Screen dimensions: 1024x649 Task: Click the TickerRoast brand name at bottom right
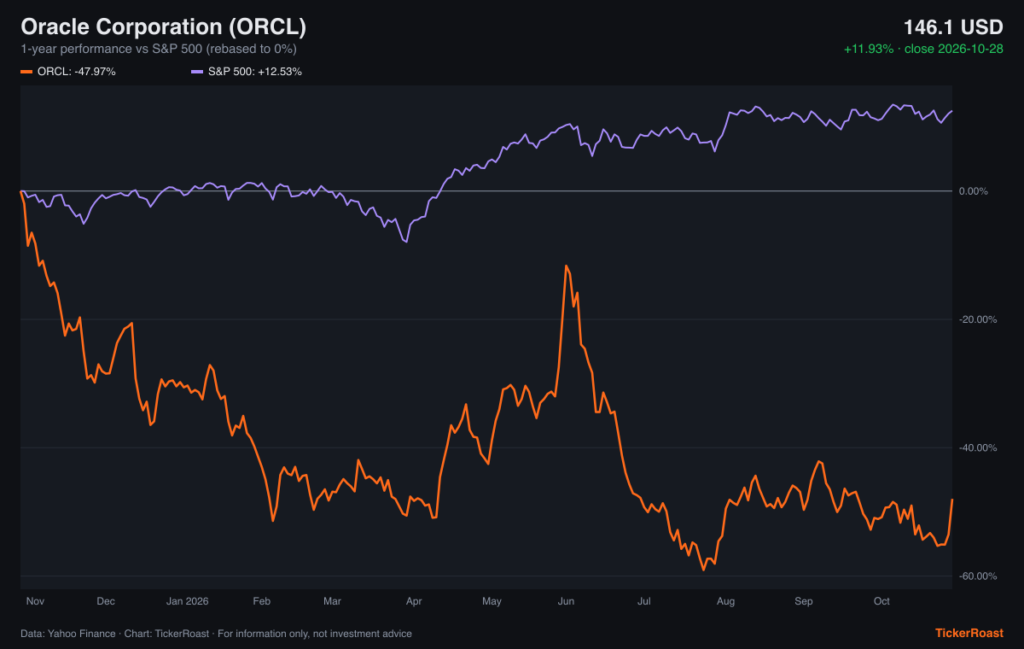(x=969, y=633)
